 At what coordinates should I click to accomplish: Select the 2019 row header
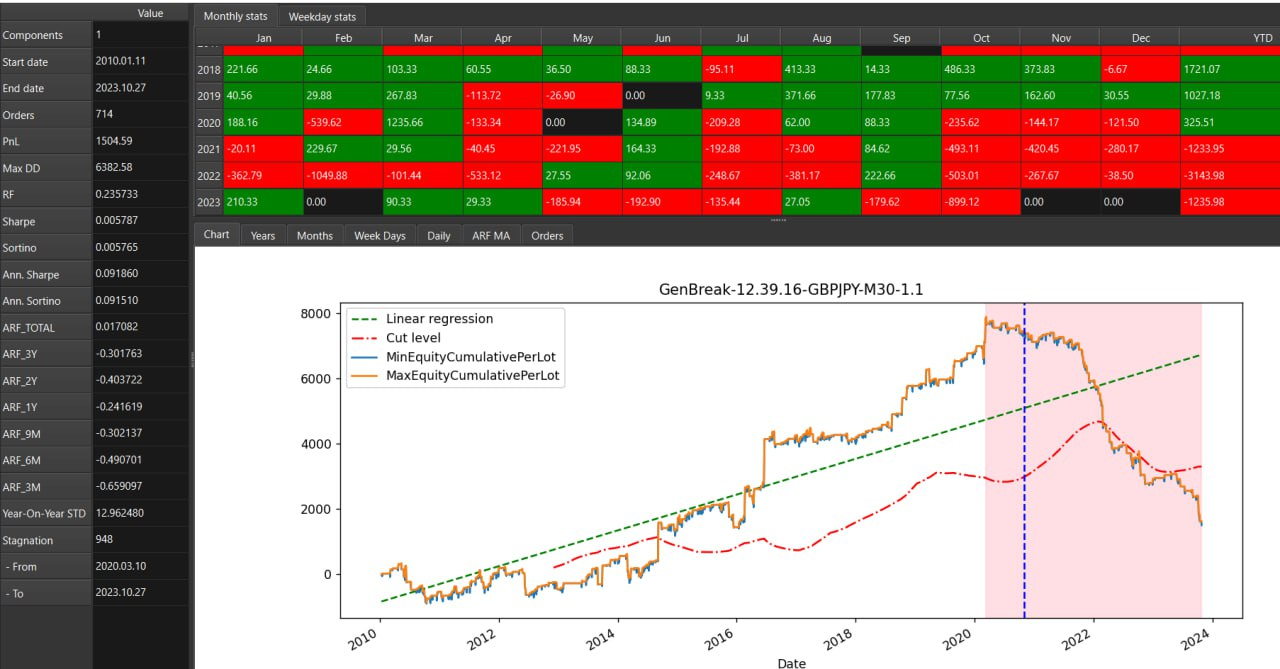pyautogui.click(x=209, y=97)
